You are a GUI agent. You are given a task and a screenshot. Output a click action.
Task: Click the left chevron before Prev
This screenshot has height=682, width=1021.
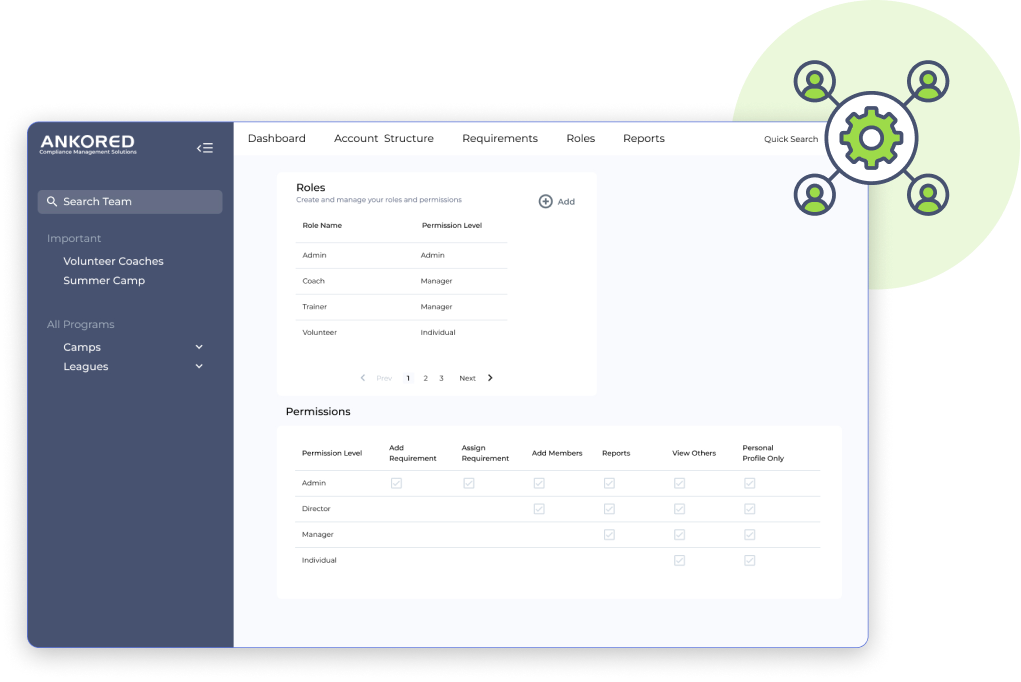pos(363,378)
